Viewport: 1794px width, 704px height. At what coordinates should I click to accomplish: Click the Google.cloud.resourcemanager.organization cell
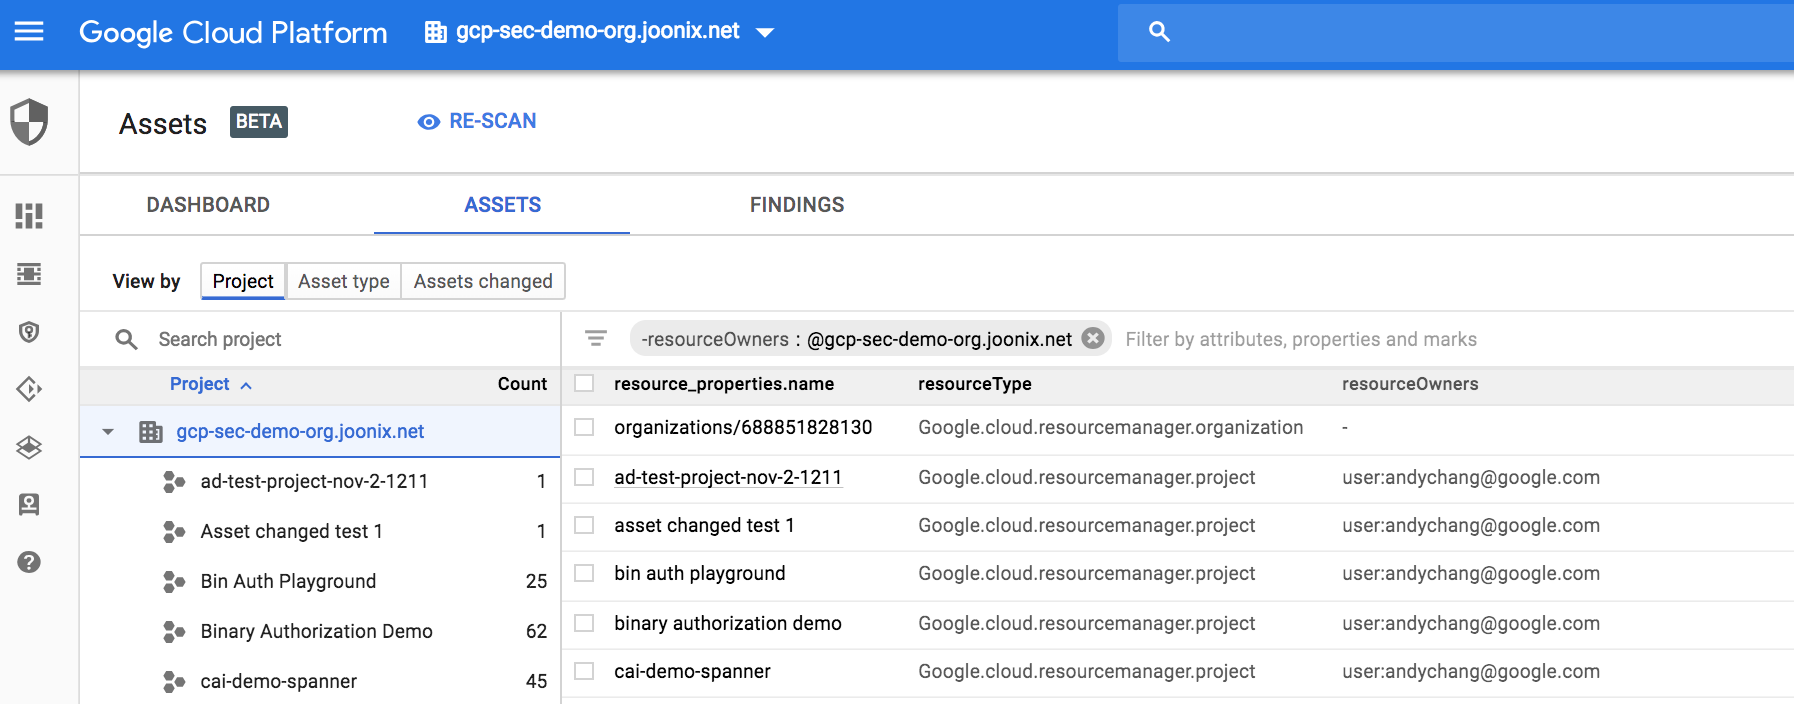pyautogui.click(x=1111, y=428)
